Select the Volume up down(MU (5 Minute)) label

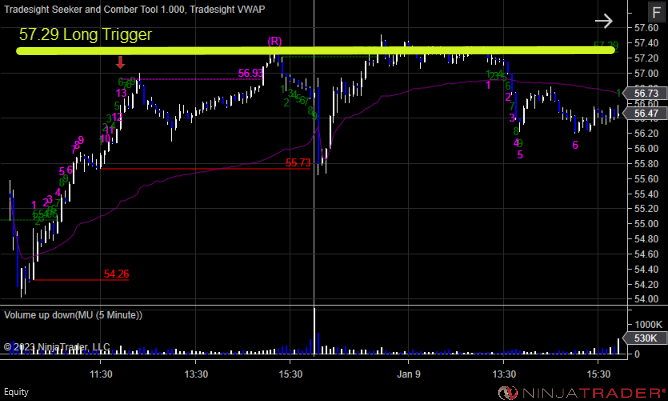[x=73, y=315]
